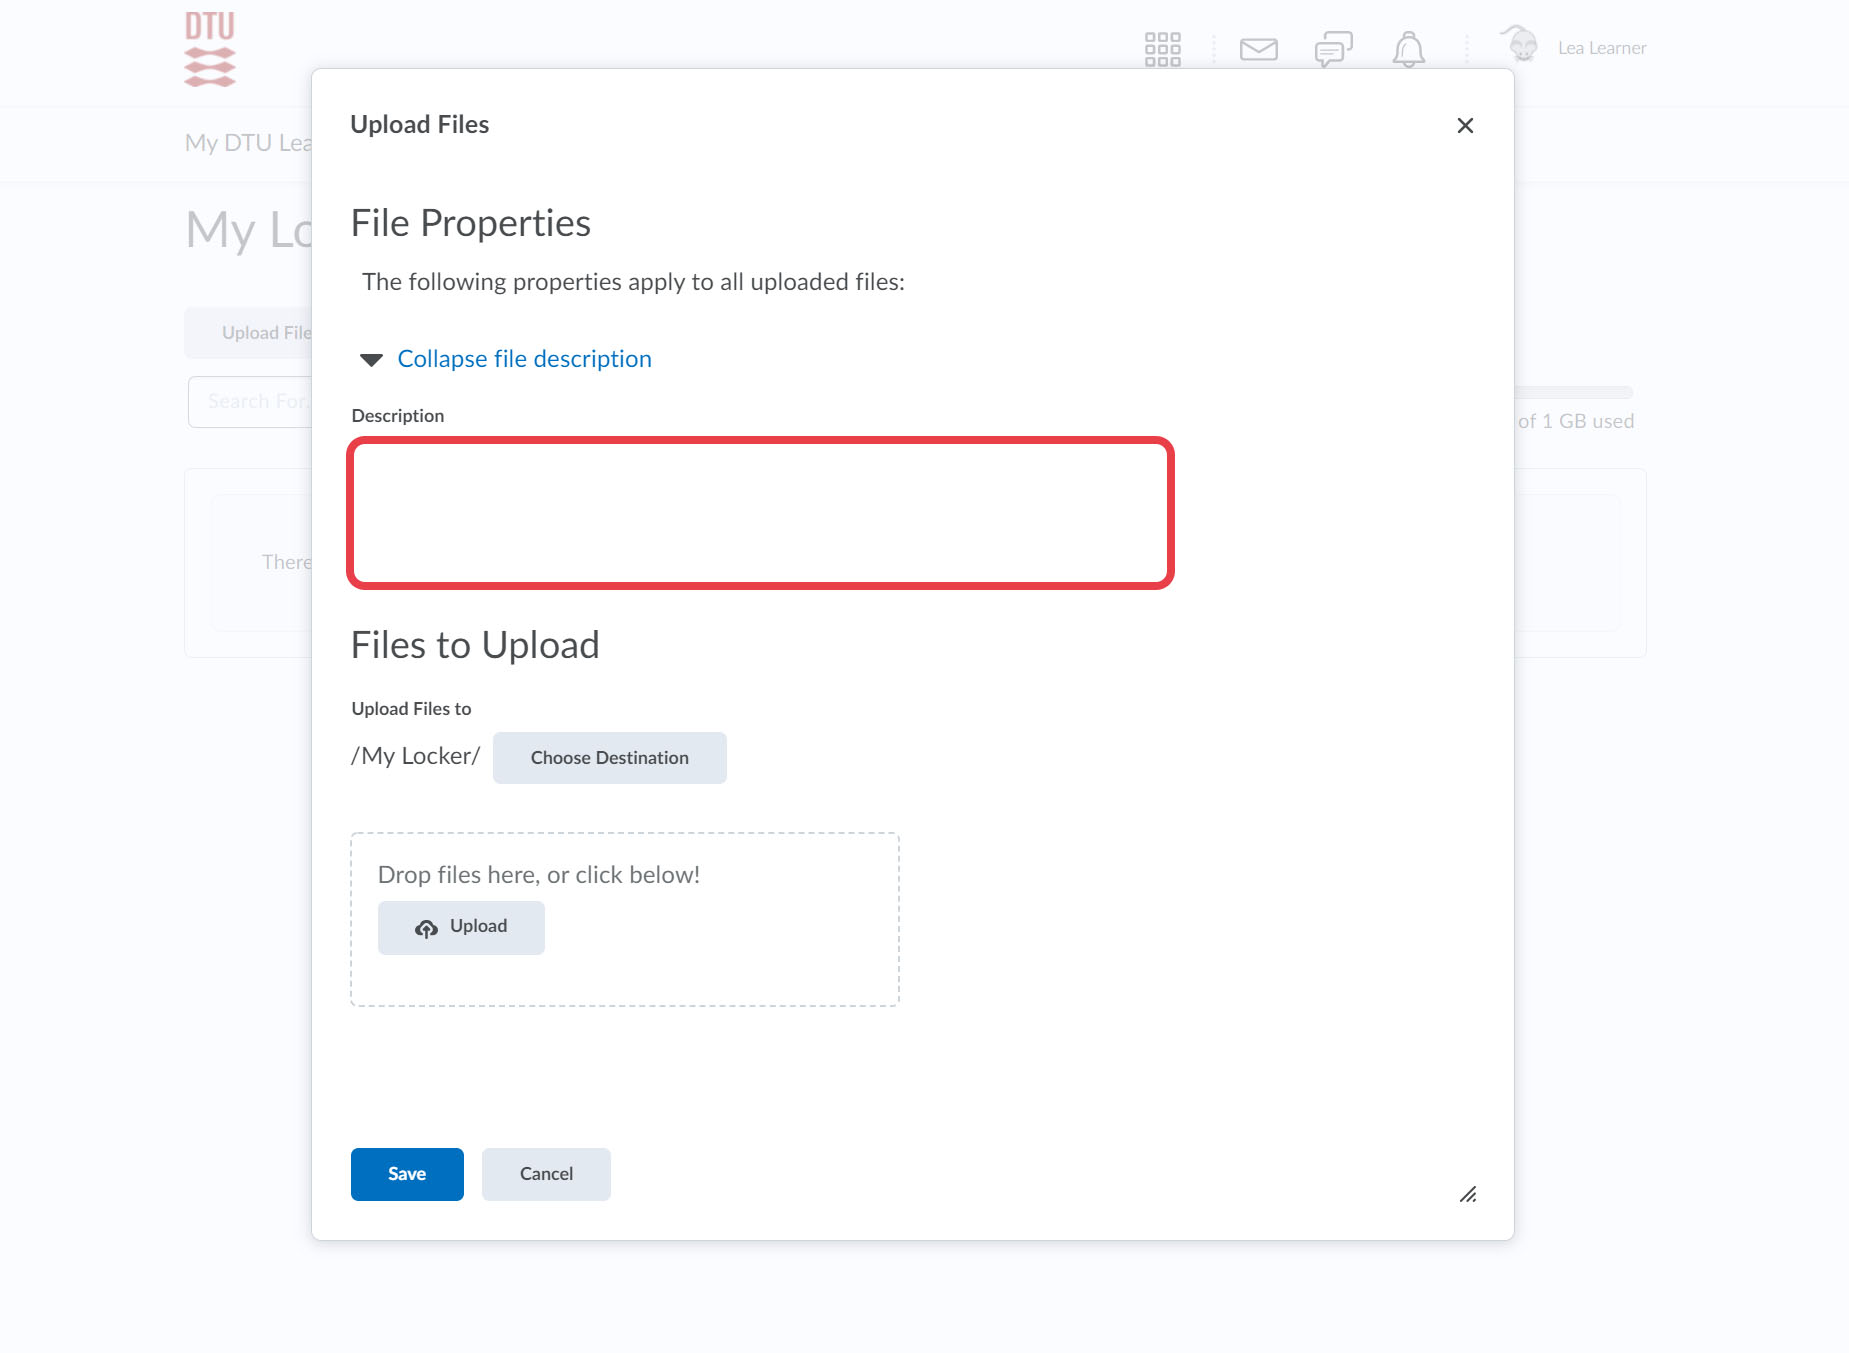
Task: Open the chat bubbles updates icon
Action: (1333, 49)
